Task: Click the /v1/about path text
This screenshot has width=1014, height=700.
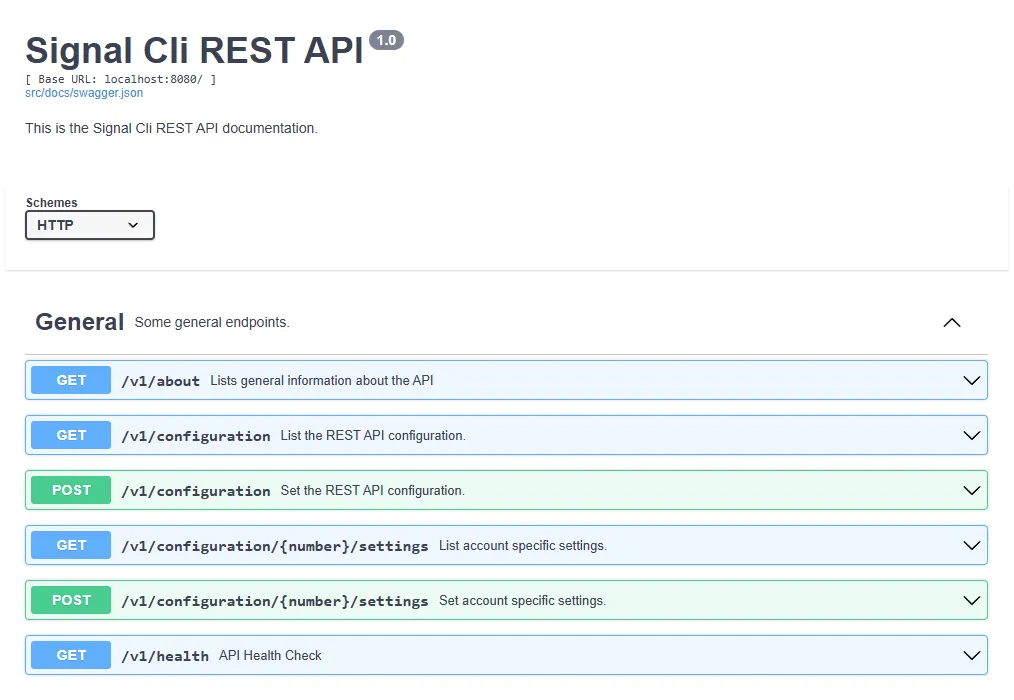Action: pyautogui.click(x=160, y=381)
